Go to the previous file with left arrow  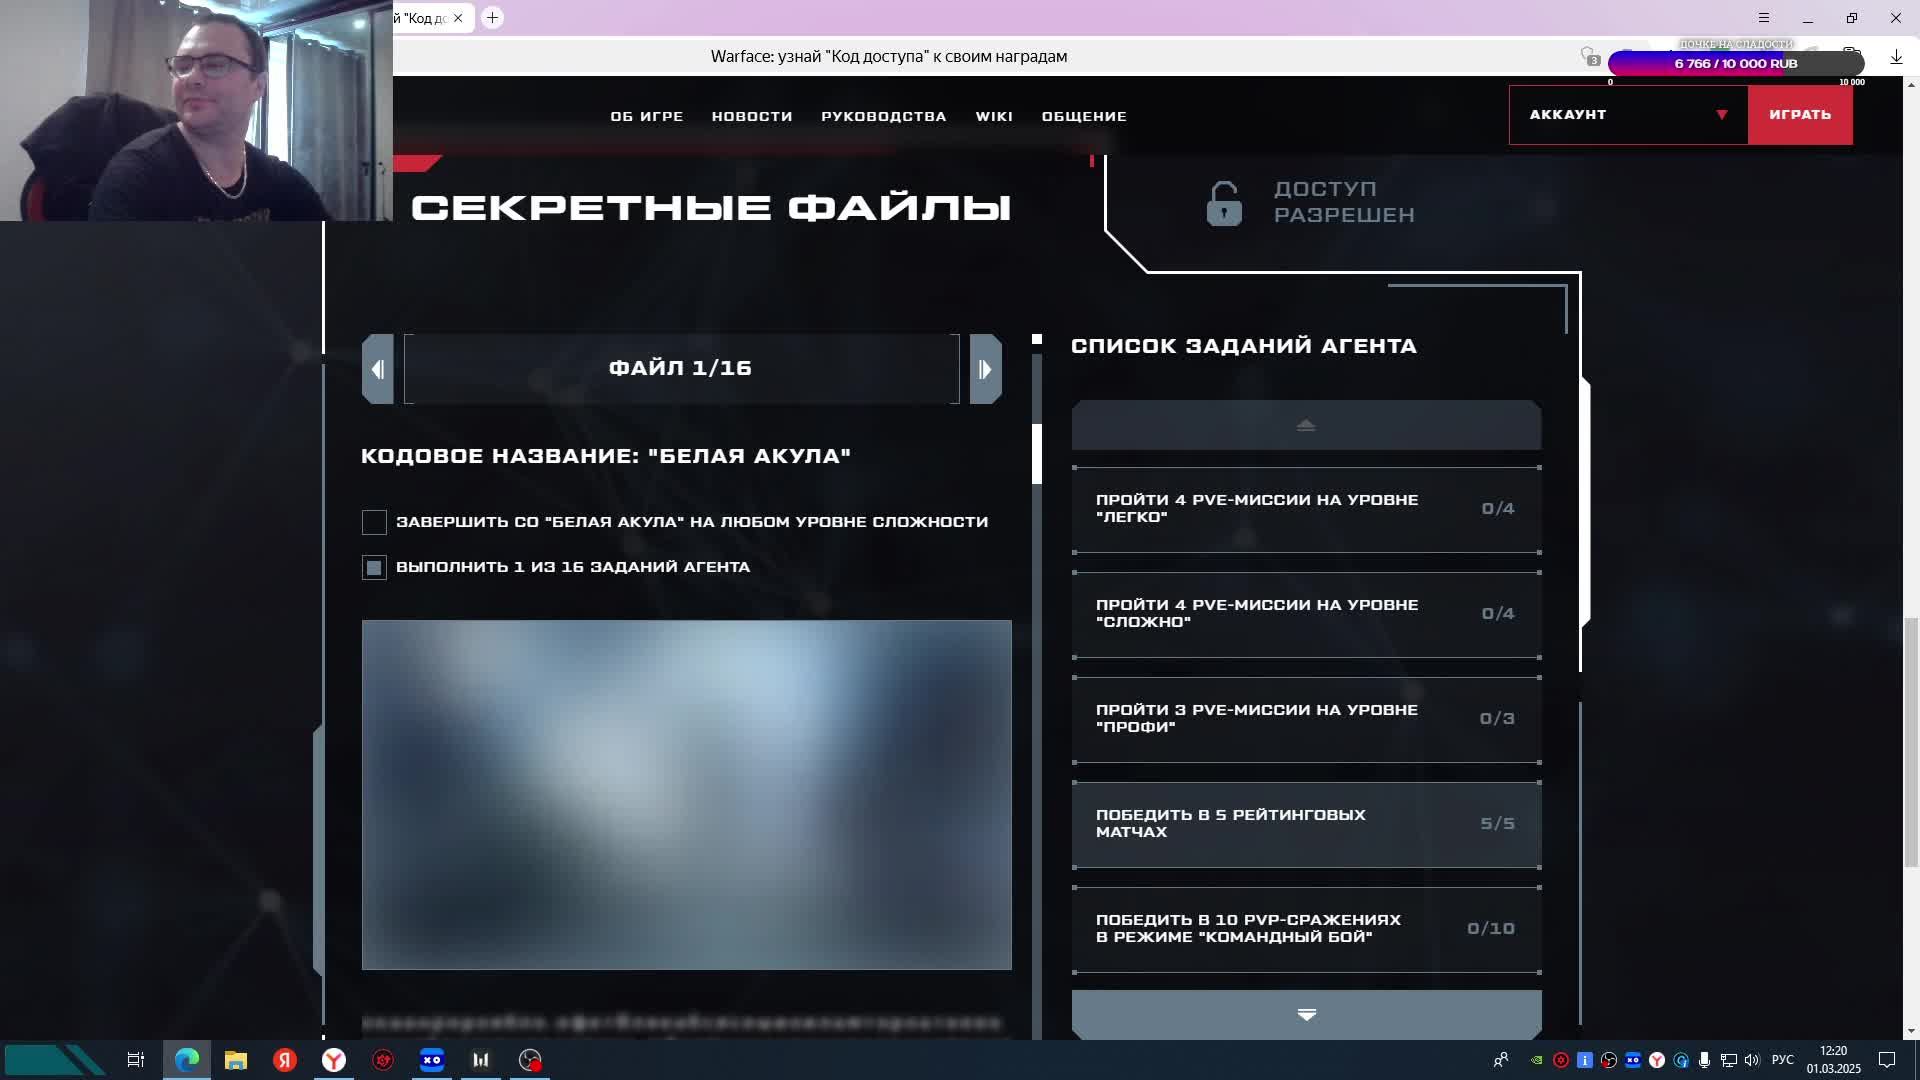378,369
